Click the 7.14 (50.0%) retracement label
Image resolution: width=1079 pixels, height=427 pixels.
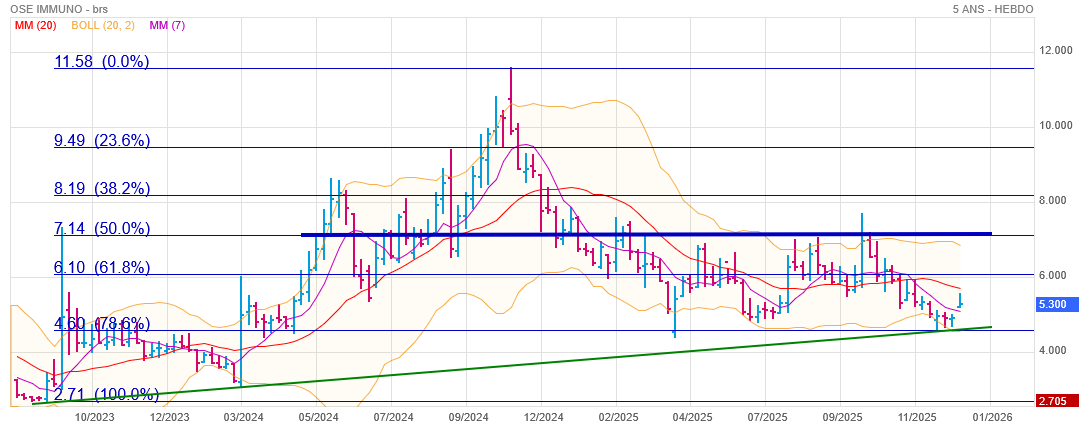(x=101, y=229)
